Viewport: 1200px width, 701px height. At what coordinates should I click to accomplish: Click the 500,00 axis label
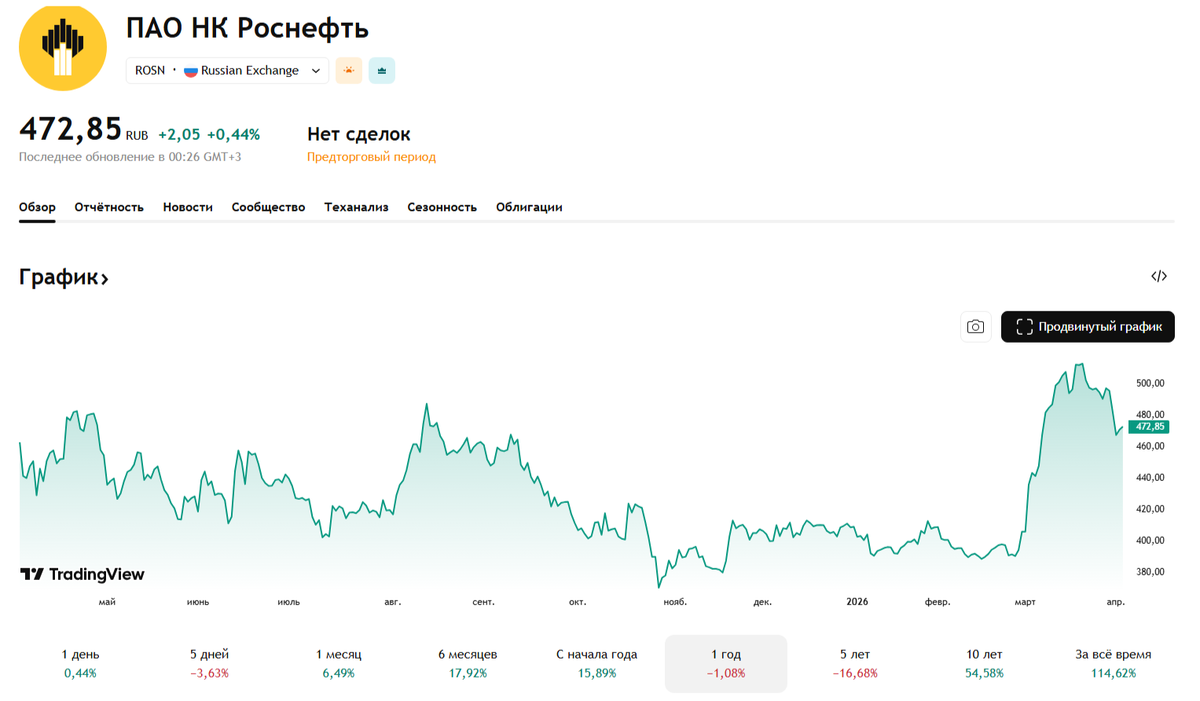[x=1150, y=383]
